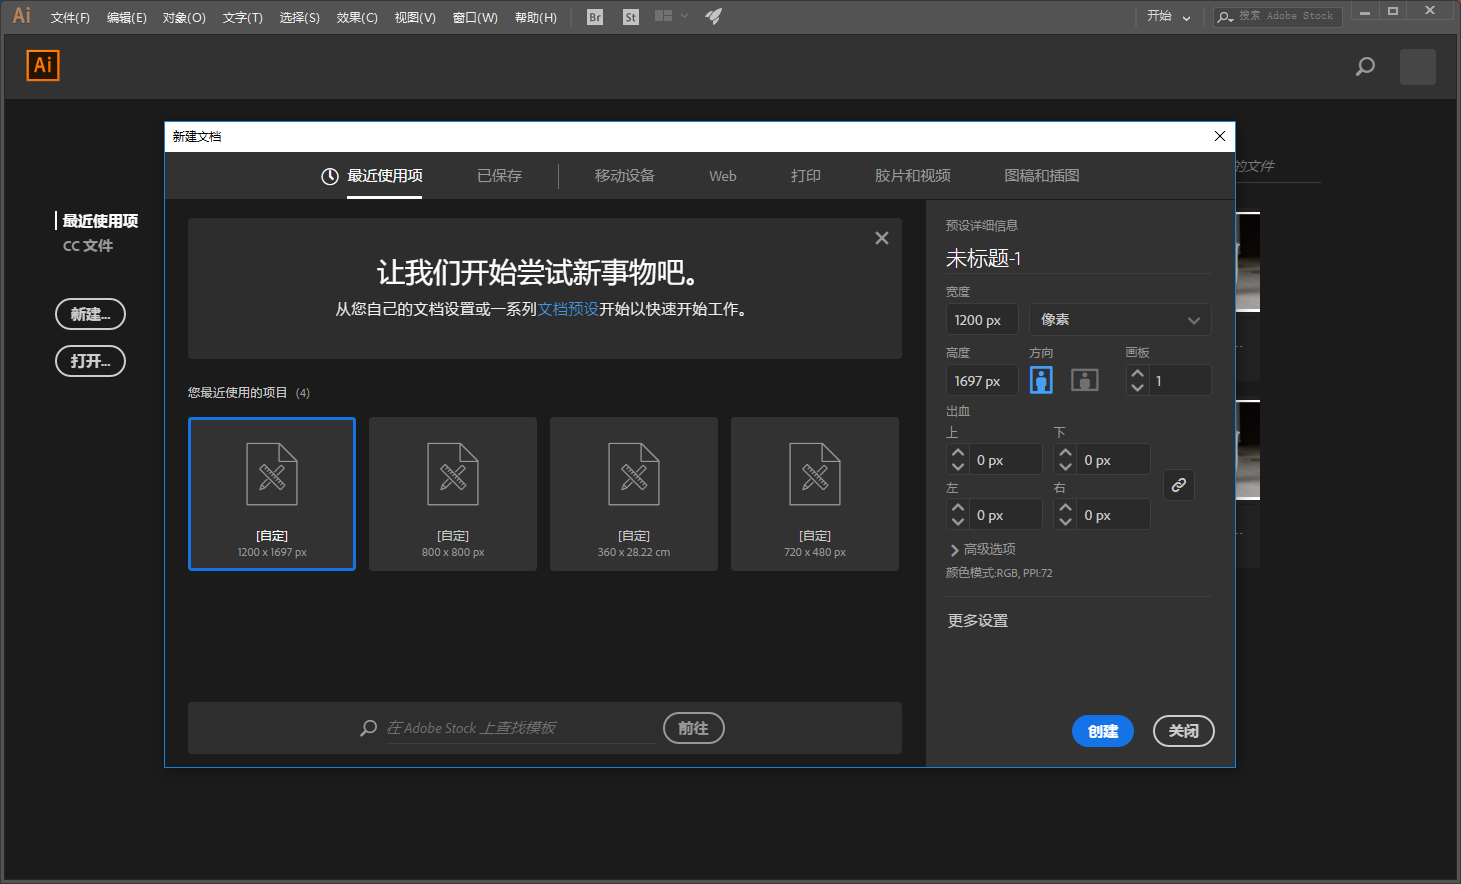Increase the artboard count stepper
Image resolution: width=1461 pixels, height=884 pixels.
(1137, 374)
